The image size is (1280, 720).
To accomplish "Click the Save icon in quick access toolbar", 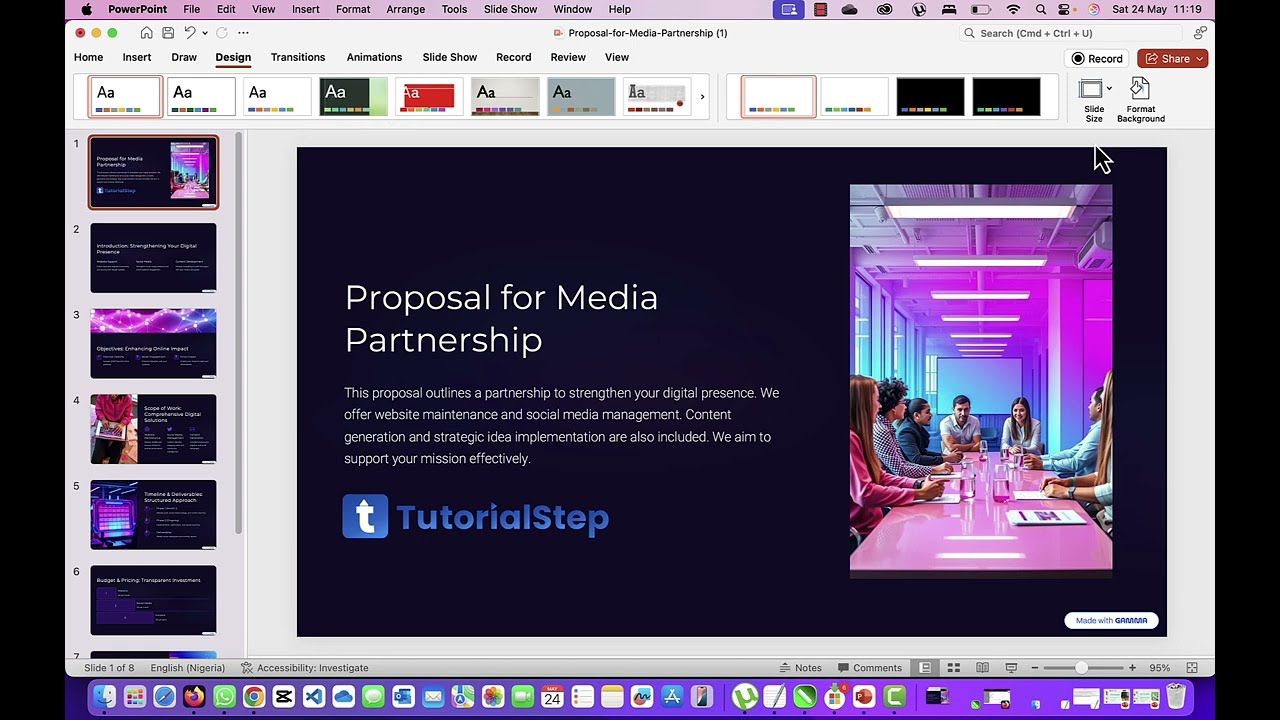I will pos(167,33).
